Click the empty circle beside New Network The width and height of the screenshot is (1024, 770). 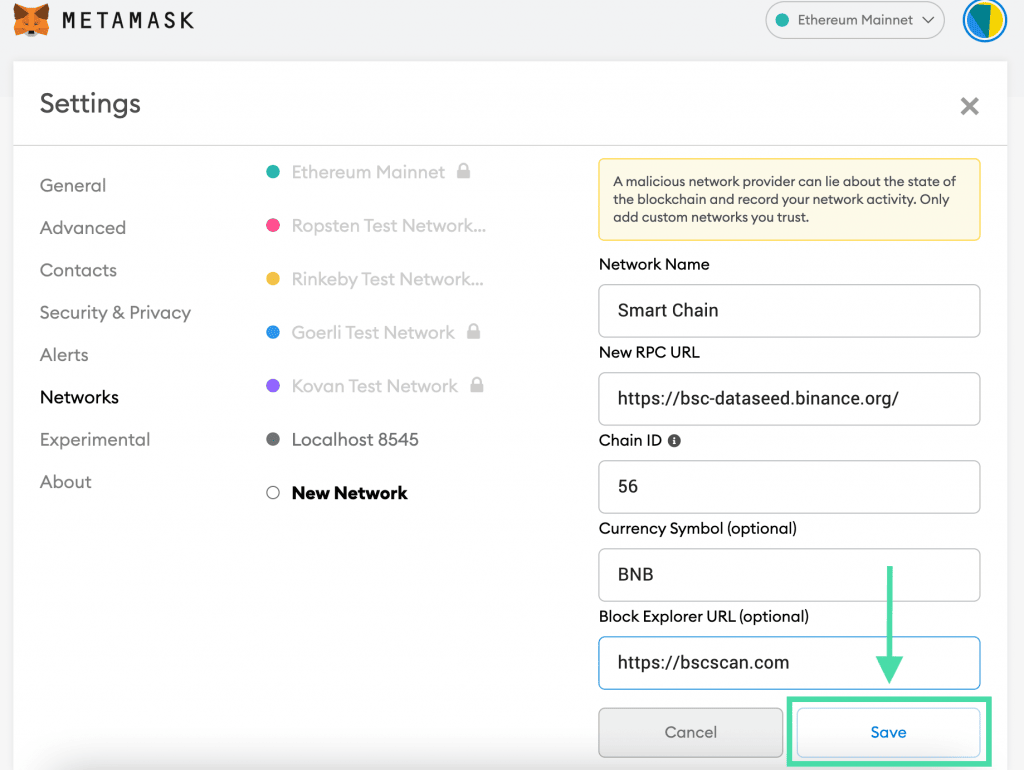(x=273, y=493)
